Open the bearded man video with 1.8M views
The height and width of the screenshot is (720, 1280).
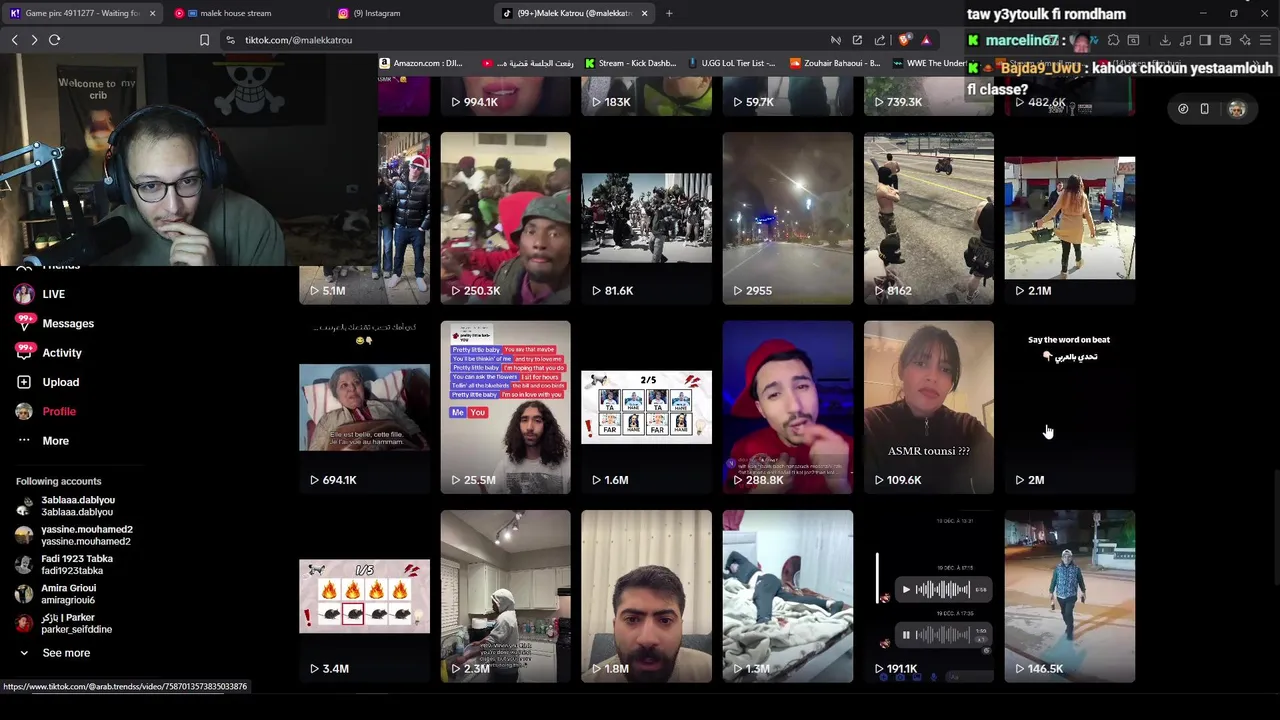tap(646, 596)
